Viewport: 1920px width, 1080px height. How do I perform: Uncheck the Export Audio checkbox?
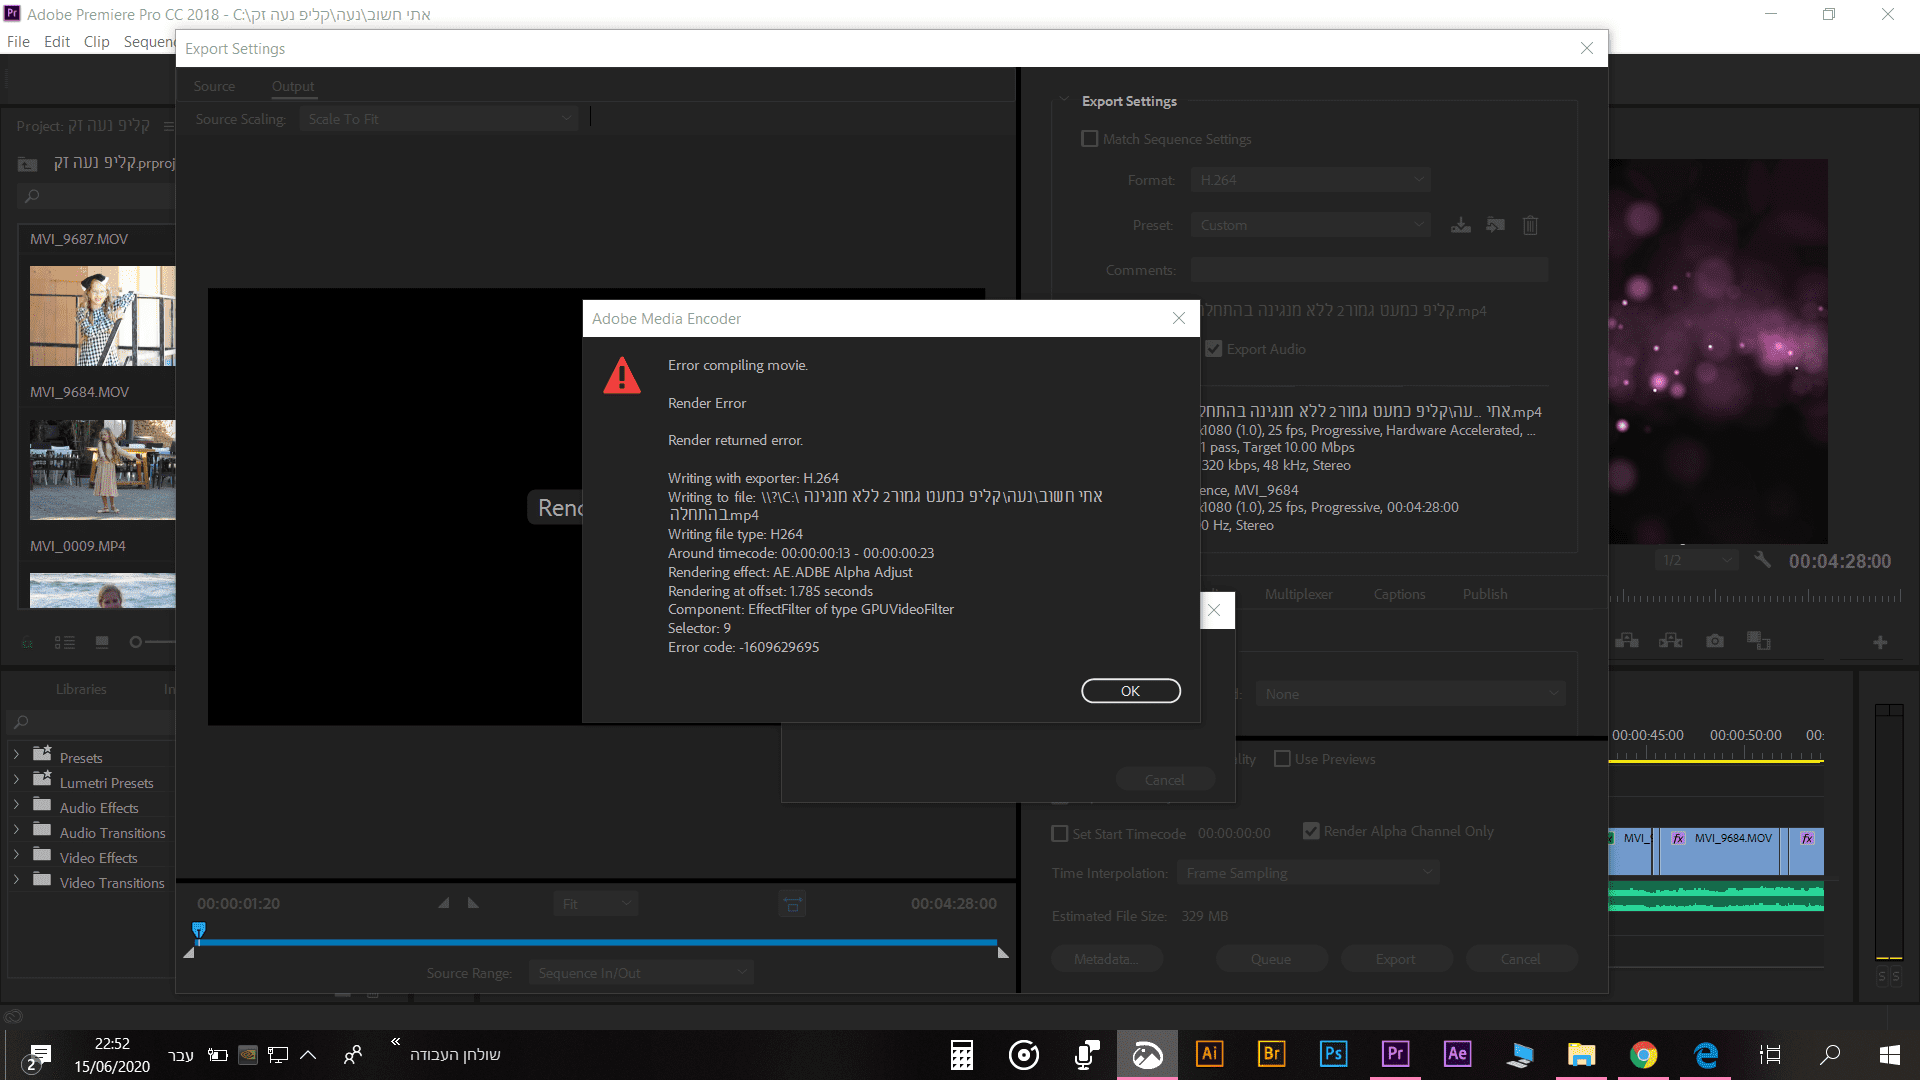1214,349
